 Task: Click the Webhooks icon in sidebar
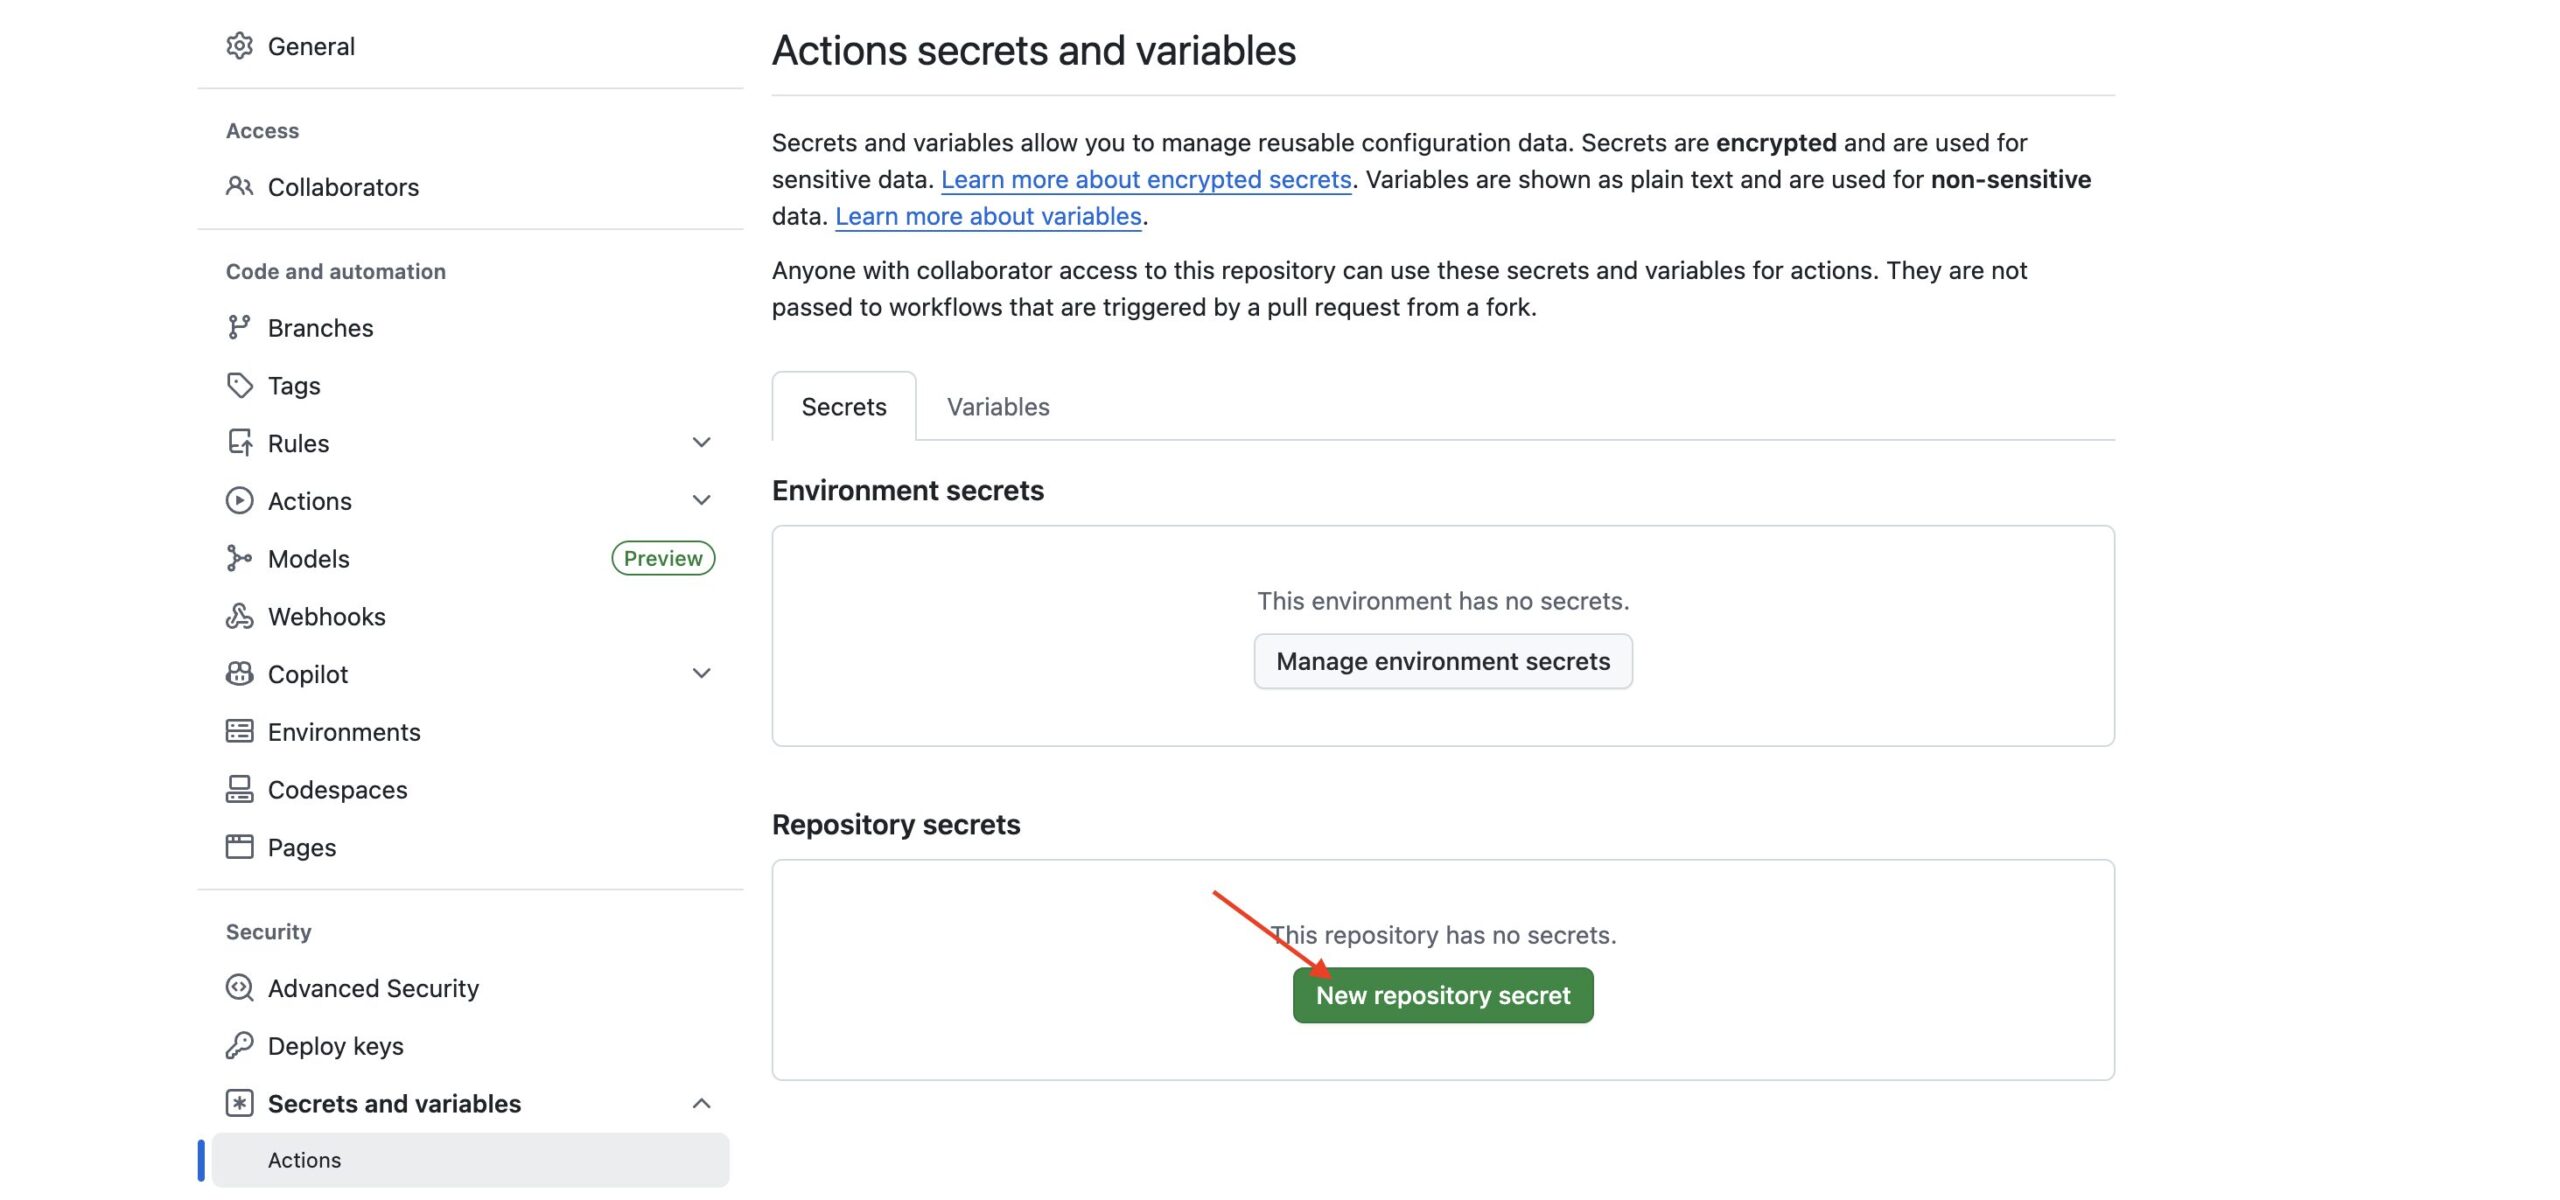click(x=239, y=617)
